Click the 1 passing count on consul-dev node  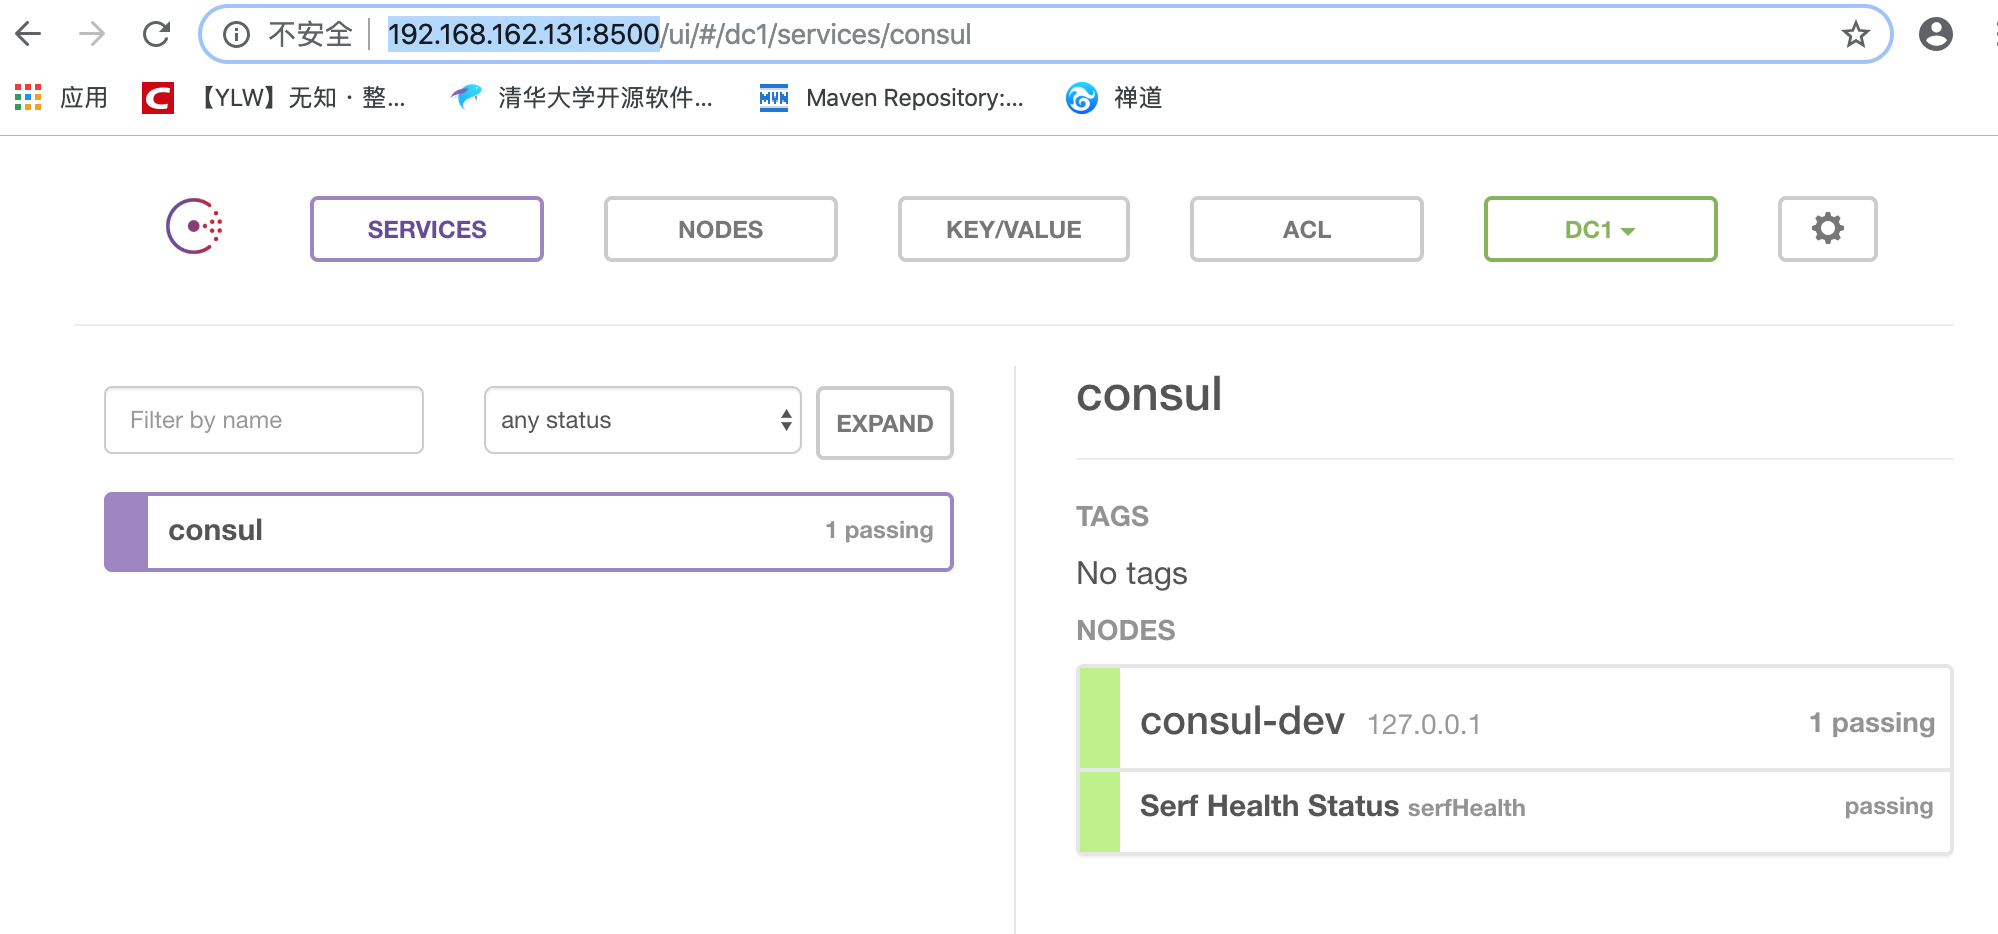pyautogui.click(x=1871, y=722)
